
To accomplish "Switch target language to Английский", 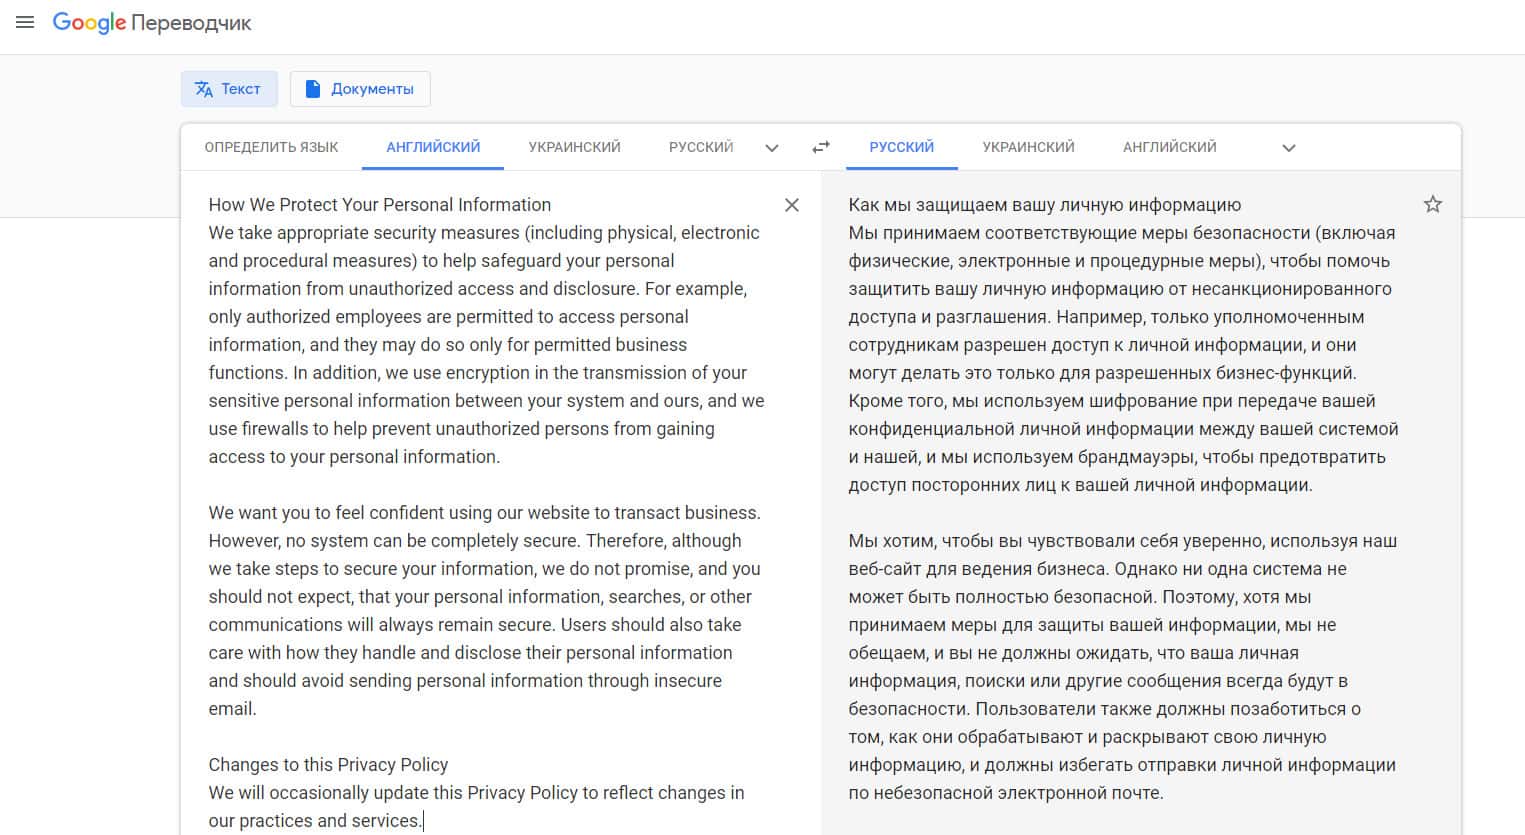I will pyautogui.click(x=1169, y=147).
